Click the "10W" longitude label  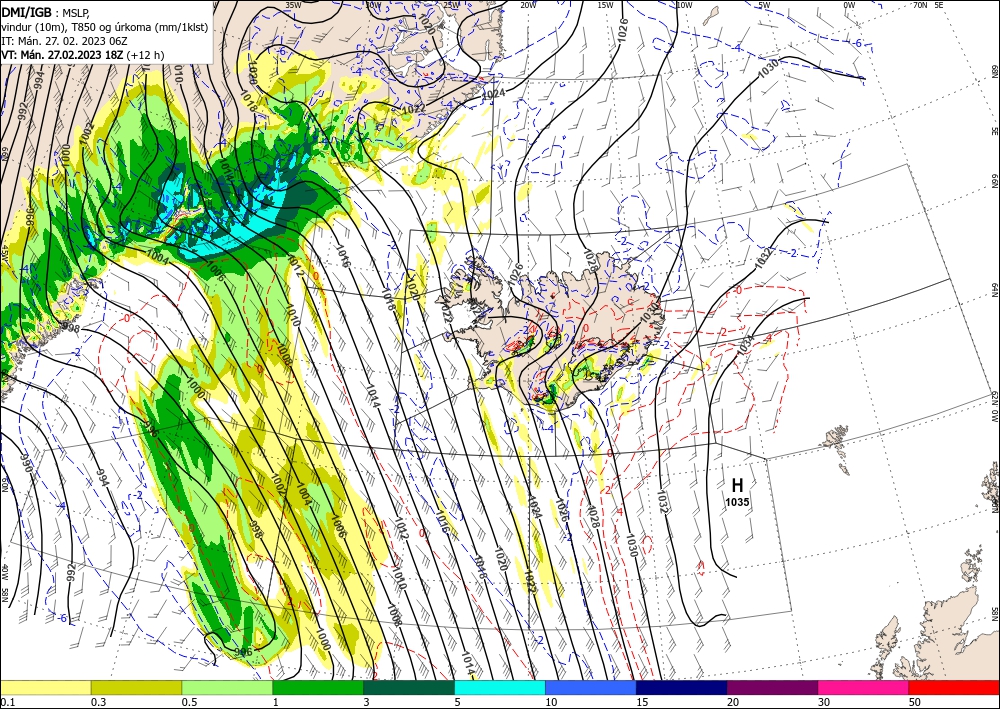coord(684,5)
